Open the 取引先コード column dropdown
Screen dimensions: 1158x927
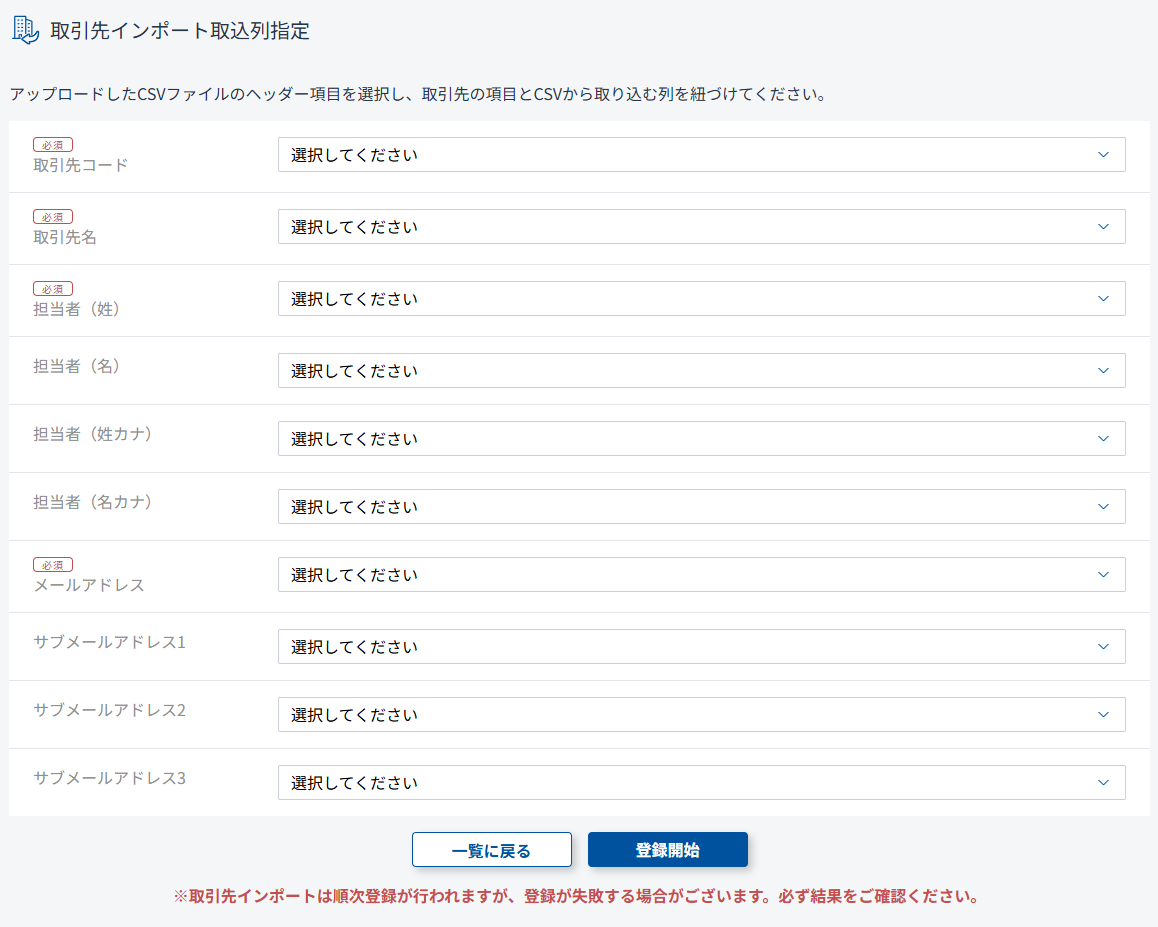700,155
